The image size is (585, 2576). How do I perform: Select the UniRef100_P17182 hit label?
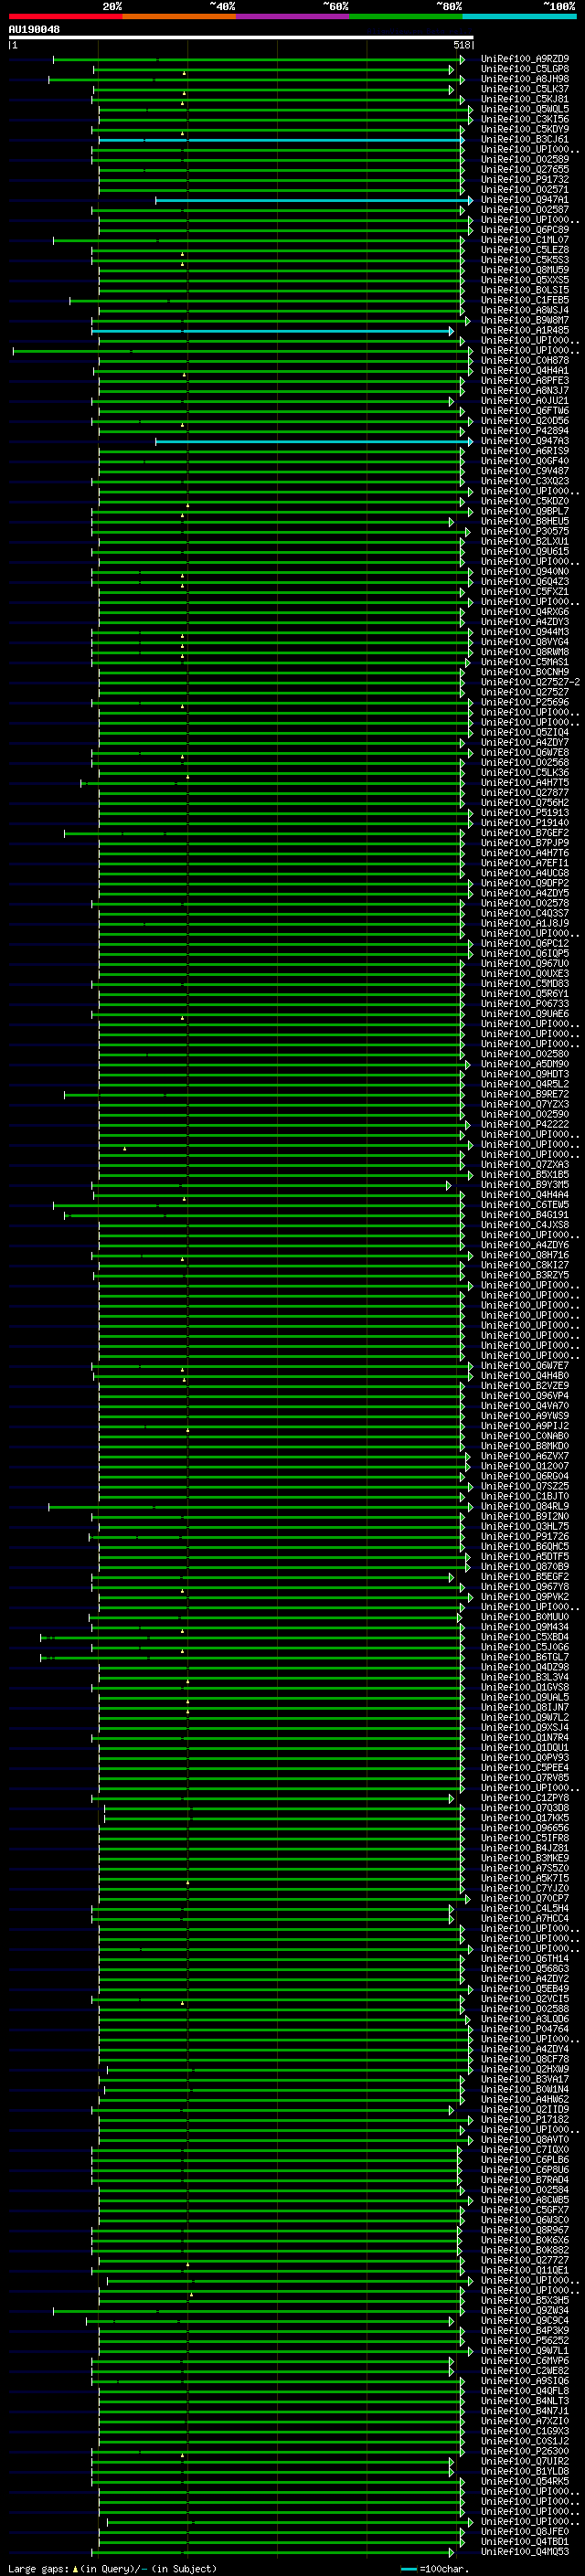525,2120
